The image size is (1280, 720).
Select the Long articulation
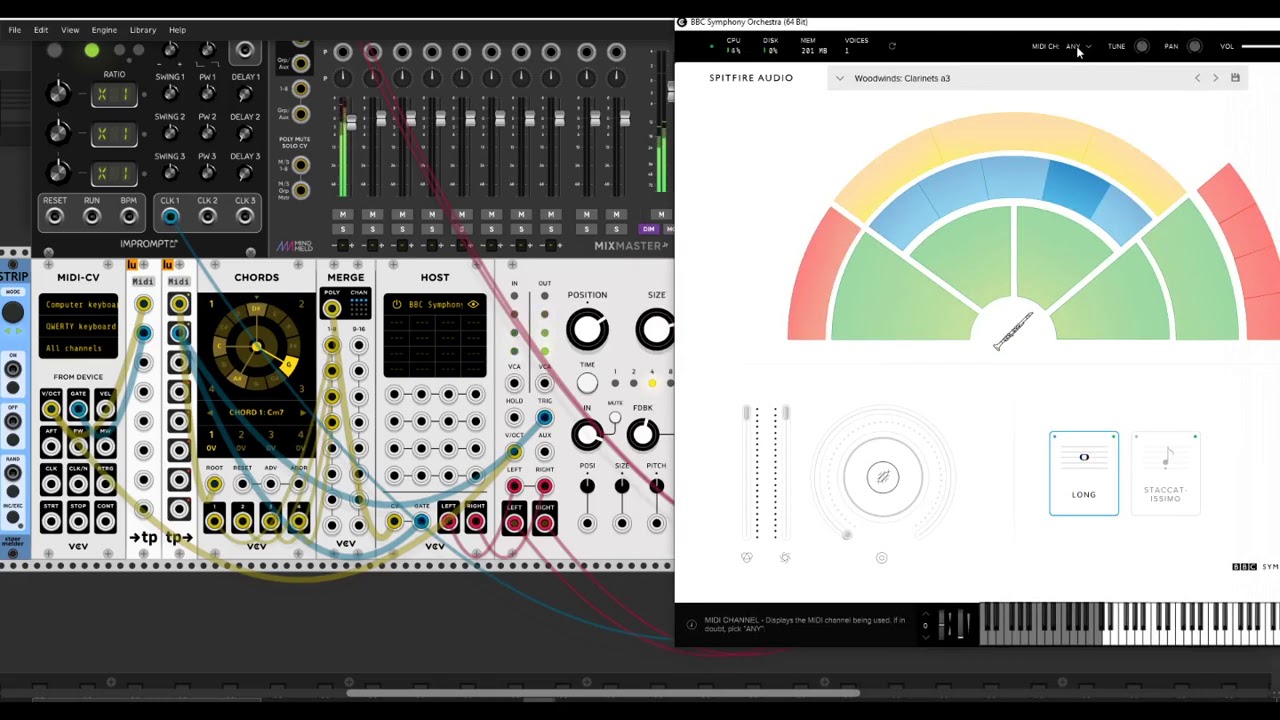click(1084, 473)
